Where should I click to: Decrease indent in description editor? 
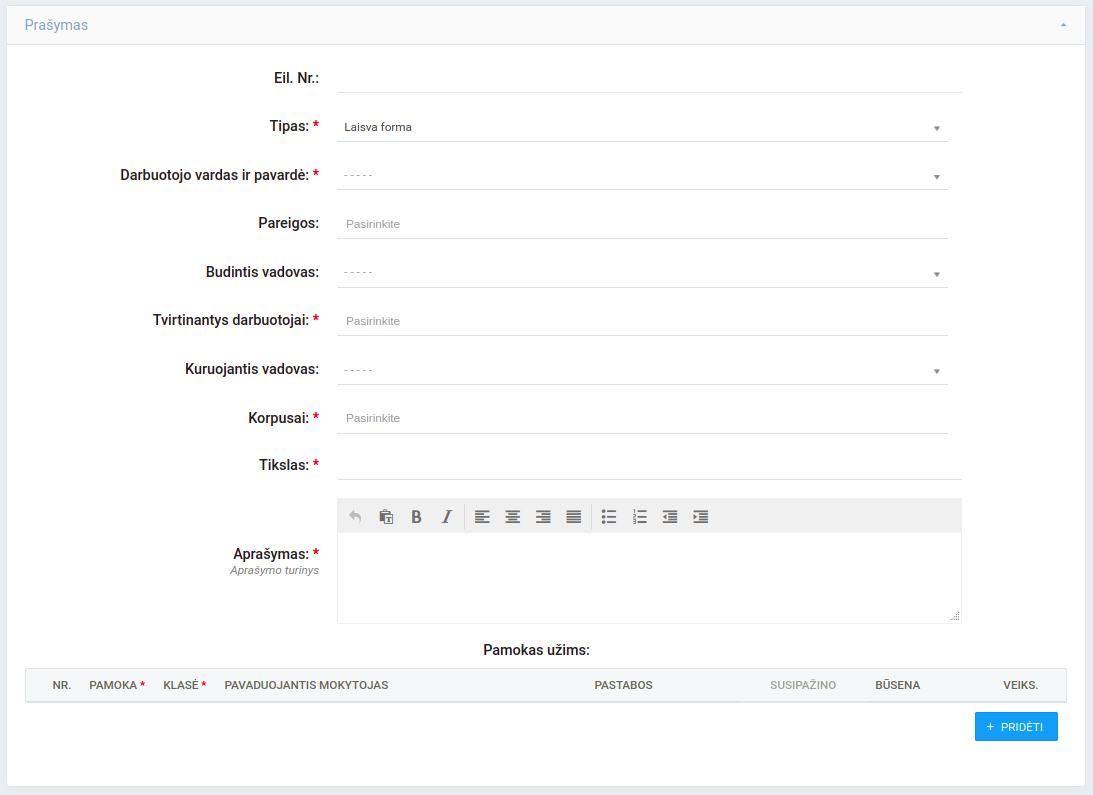[670, 517]
